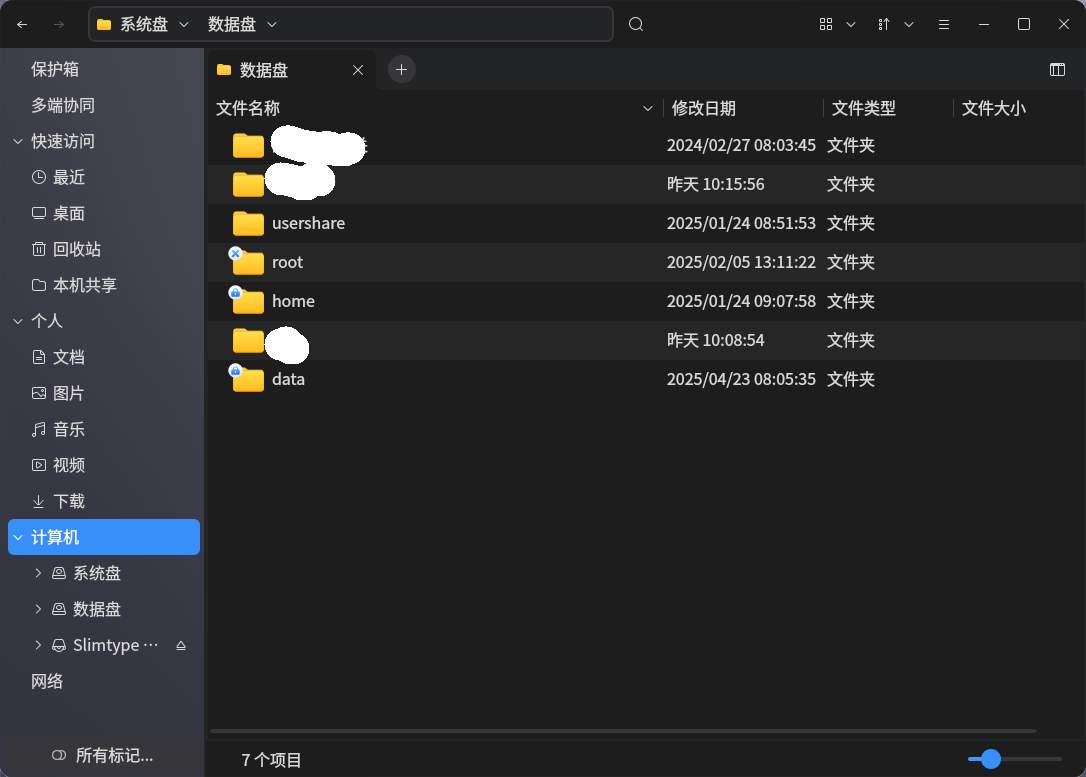Viewport: 1086px width, 777px height.
Task: Toggle the detail panel column icon
Action: tap(1057, 69)
